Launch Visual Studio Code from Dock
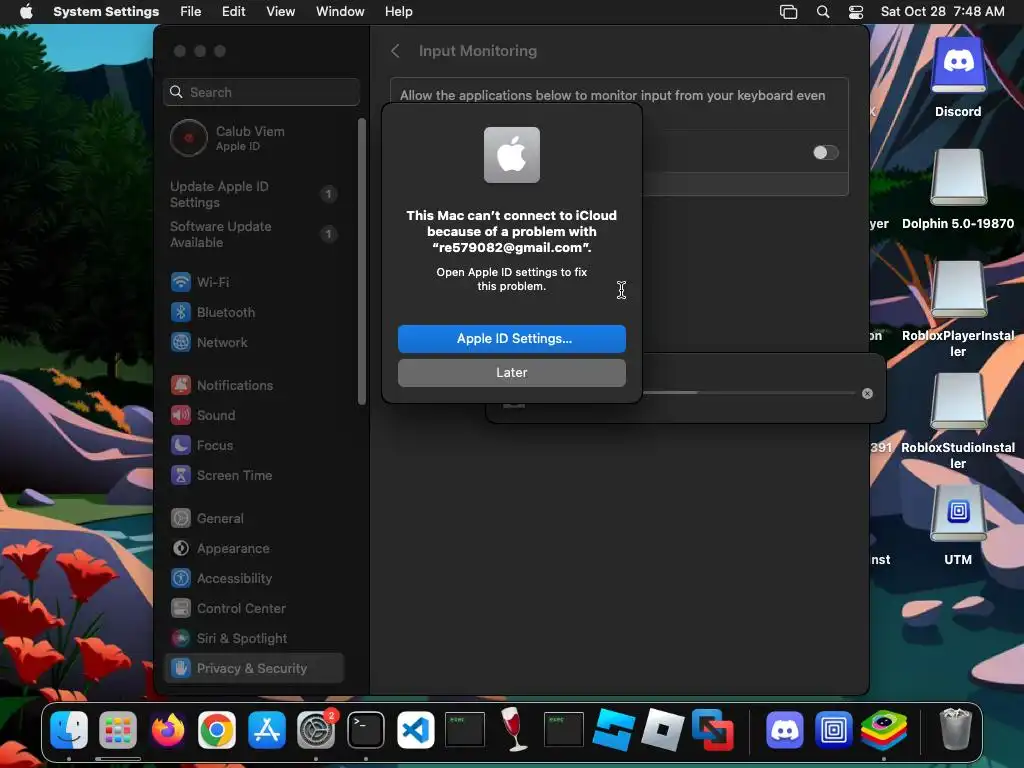This screenshot has width=1024, height=768. [415, 729]
